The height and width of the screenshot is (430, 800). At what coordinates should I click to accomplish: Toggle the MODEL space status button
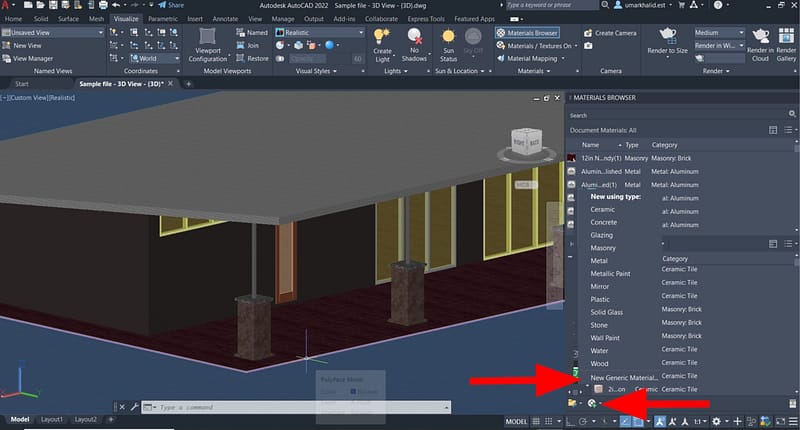point(516,421)
